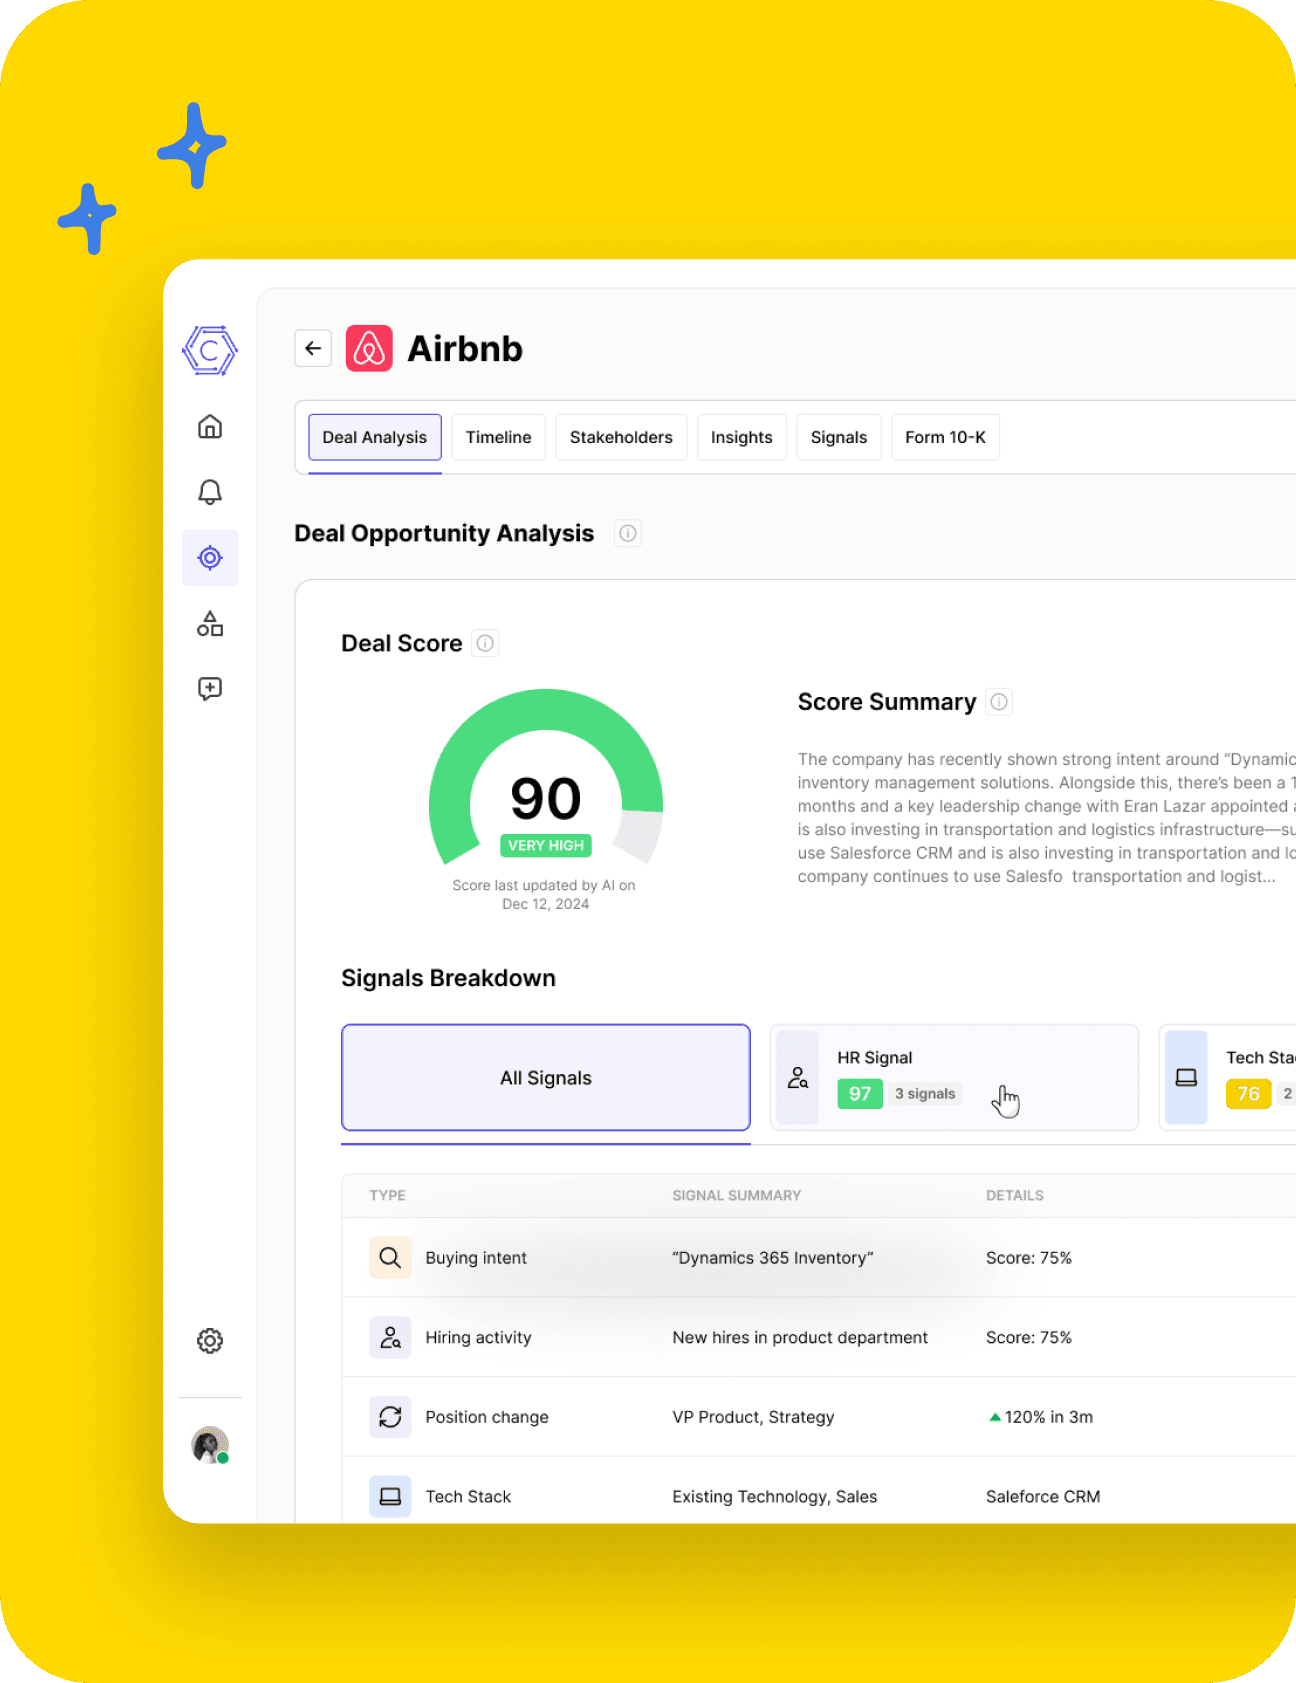
Task: Select the target icon in sidebar
Action: pos(210,558)
